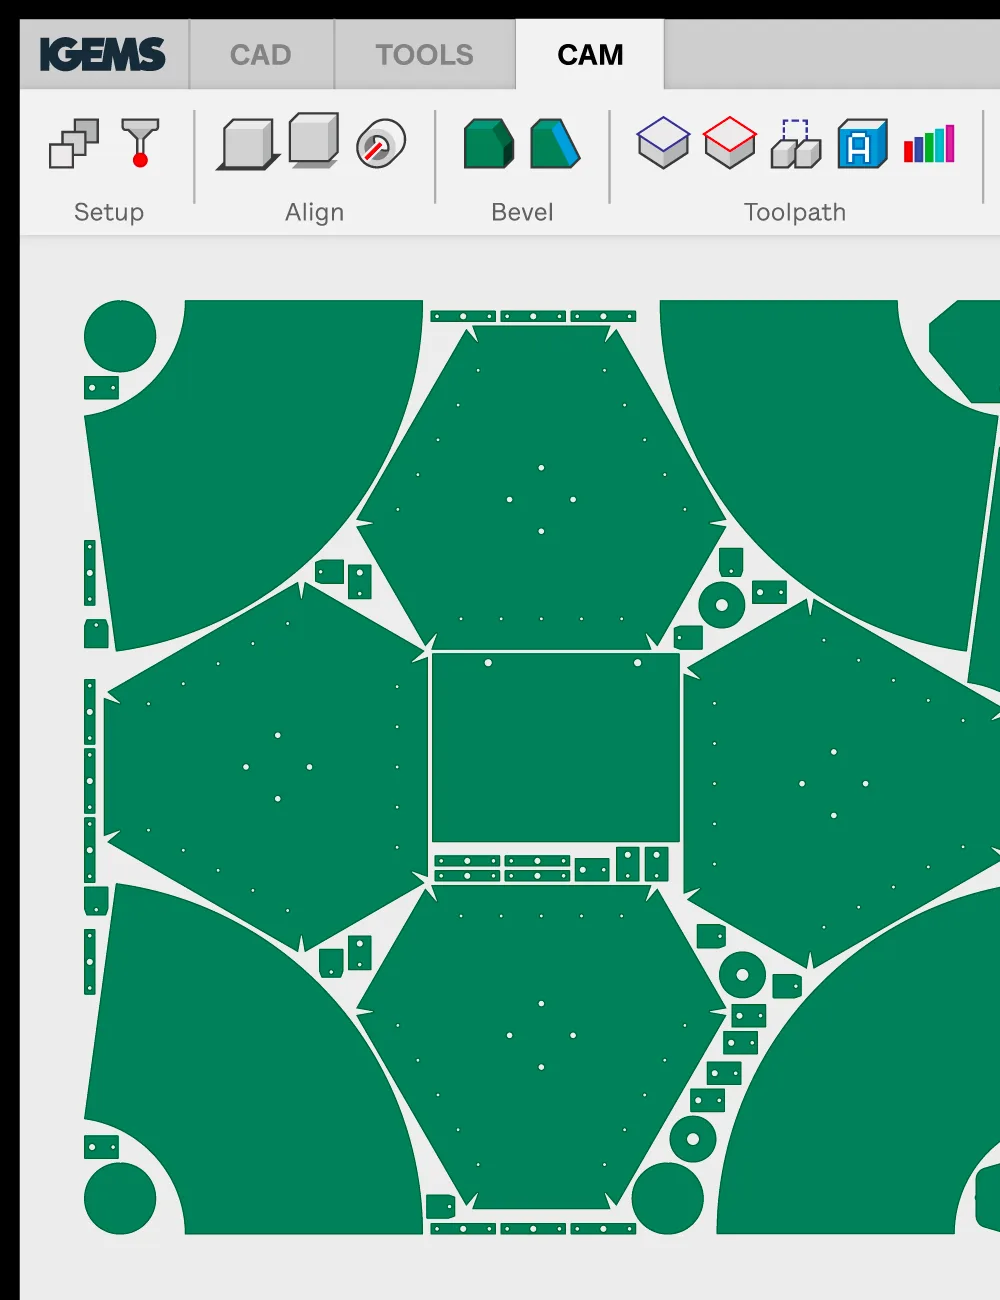Choose the dashed square with cubes icon
This screenshot has width=1000, height=1300.
point(796,144)
